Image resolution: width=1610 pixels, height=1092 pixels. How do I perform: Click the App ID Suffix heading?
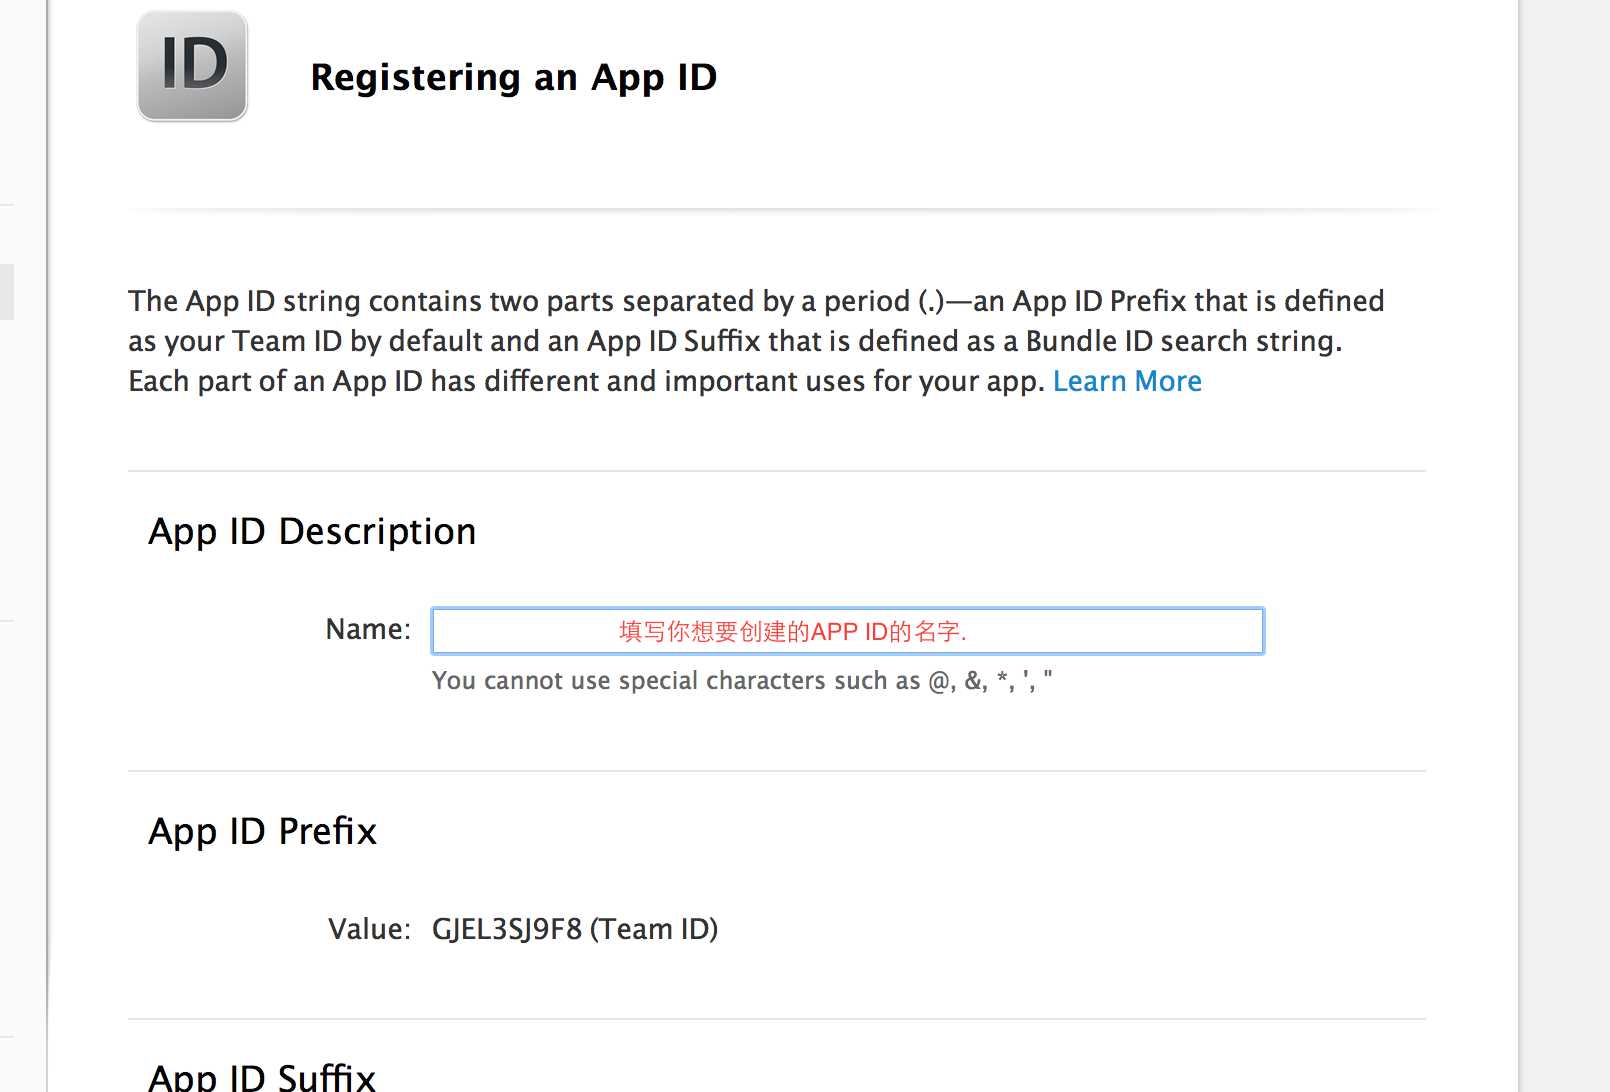[x=262, y=1076]
